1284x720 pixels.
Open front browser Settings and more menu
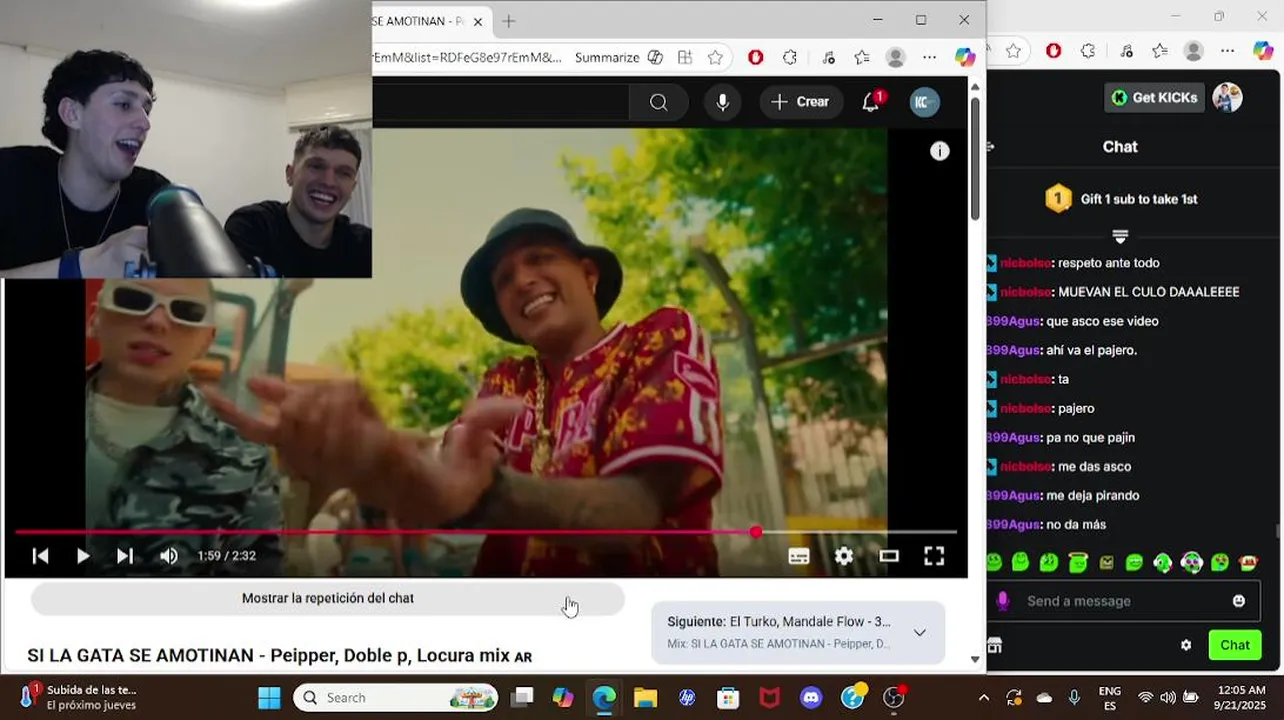click(929, 58)
